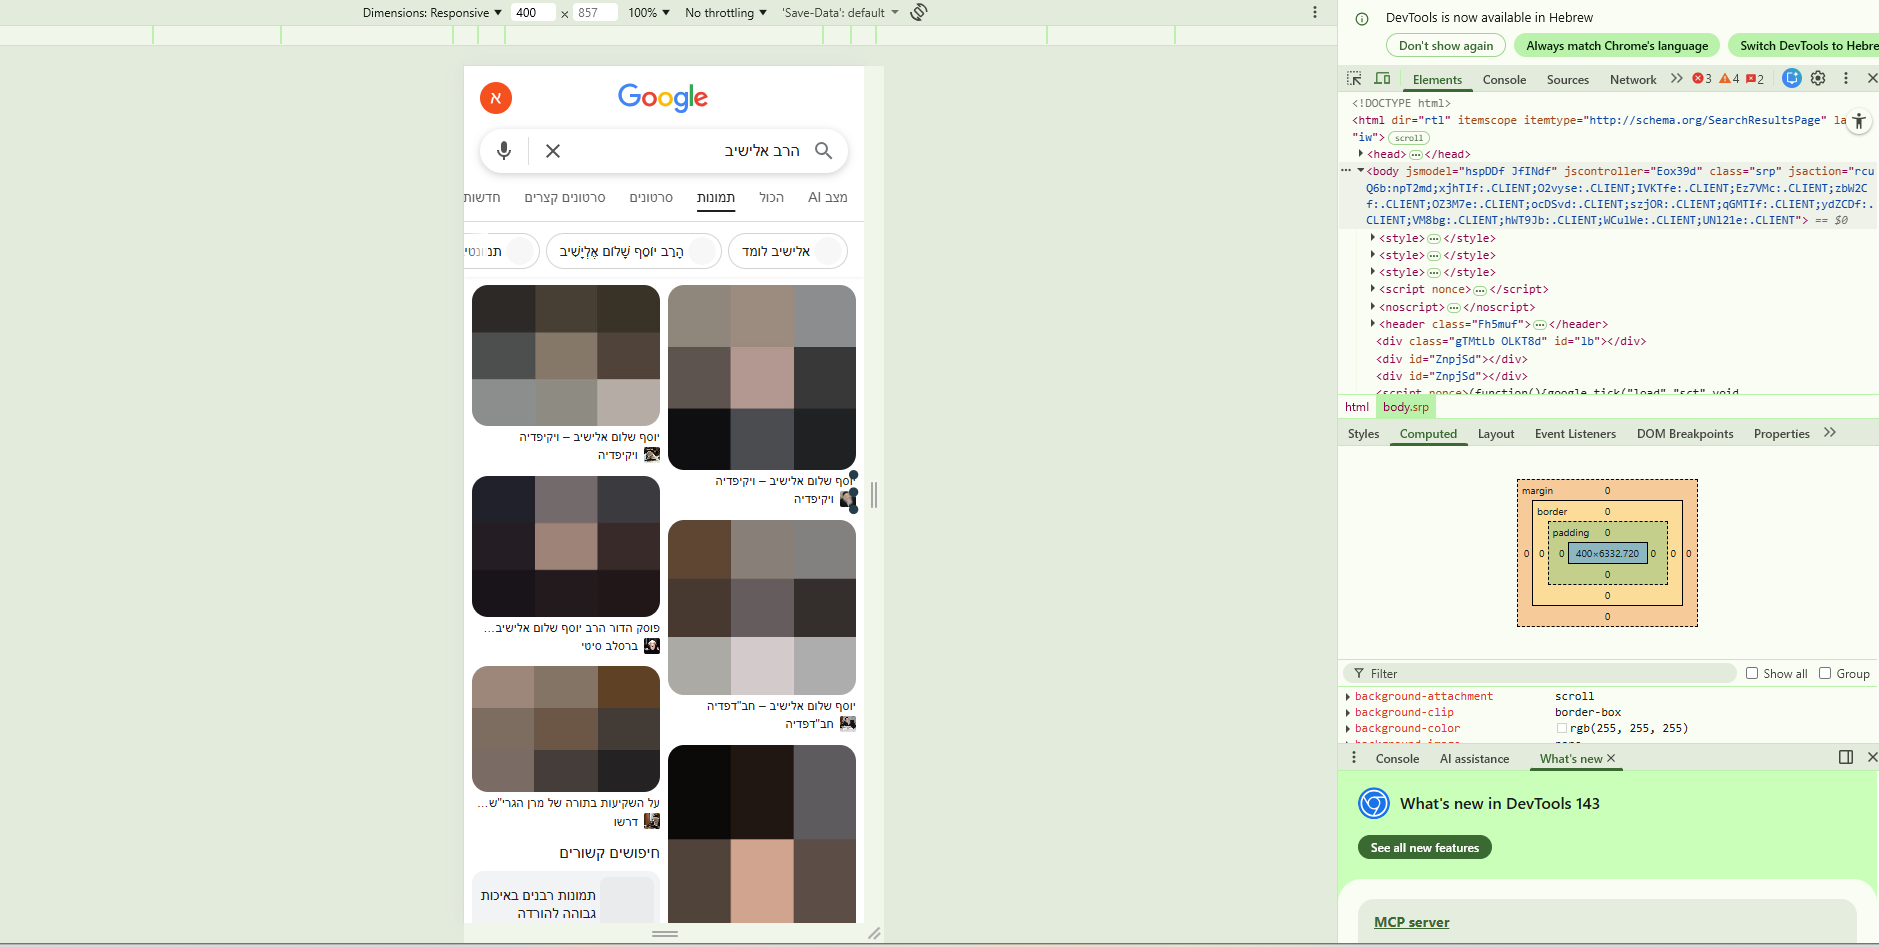This screenshot has width=1879, height=947.
Task: Open the MCP server link
Action: click(x=1411, y=921)
